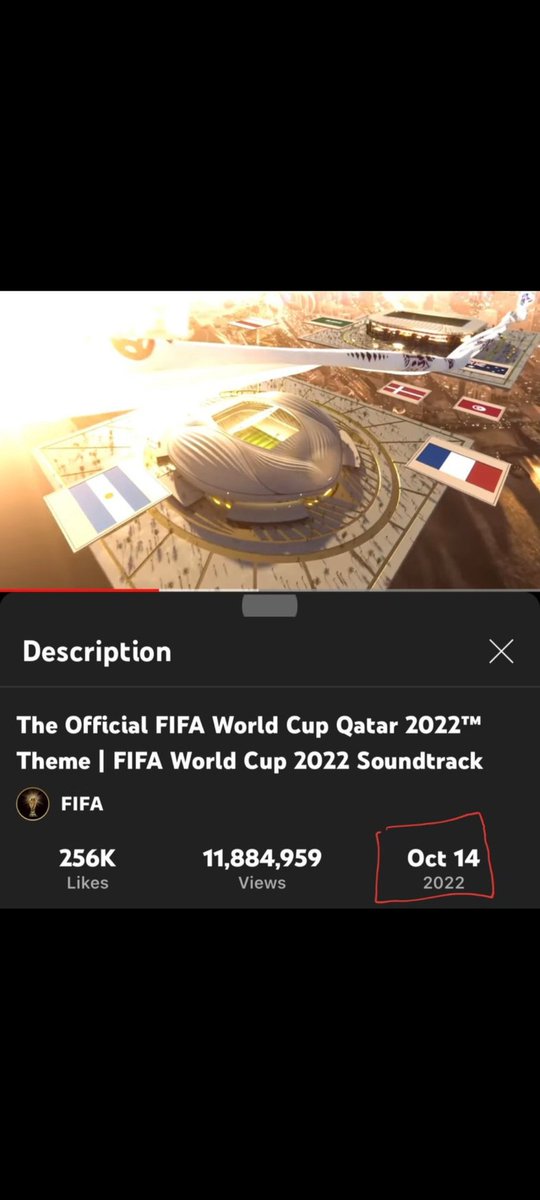Viewport: 540px width, 1200px height.
Task: Tap the 256K likes count
Action: (86, 857)
